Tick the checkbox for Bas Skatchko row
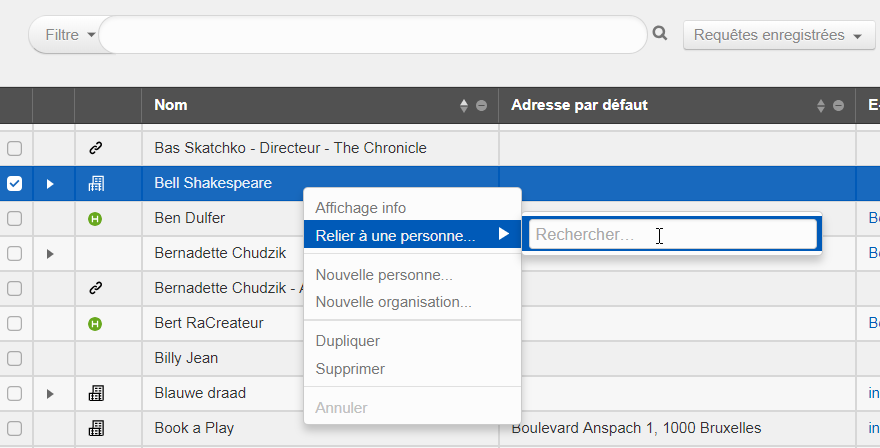This screenshot has height=448, width=880. coord(15,148)
